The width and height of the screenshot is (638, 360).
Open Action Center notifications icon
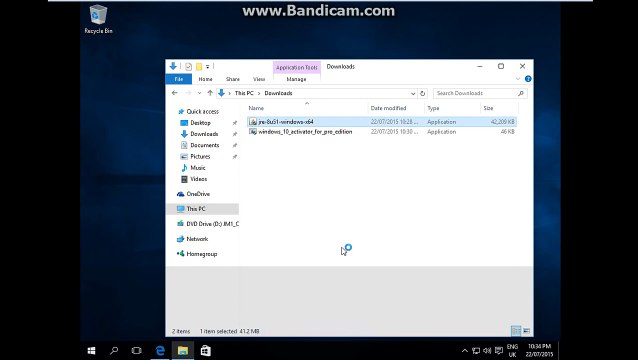[498, 351]
